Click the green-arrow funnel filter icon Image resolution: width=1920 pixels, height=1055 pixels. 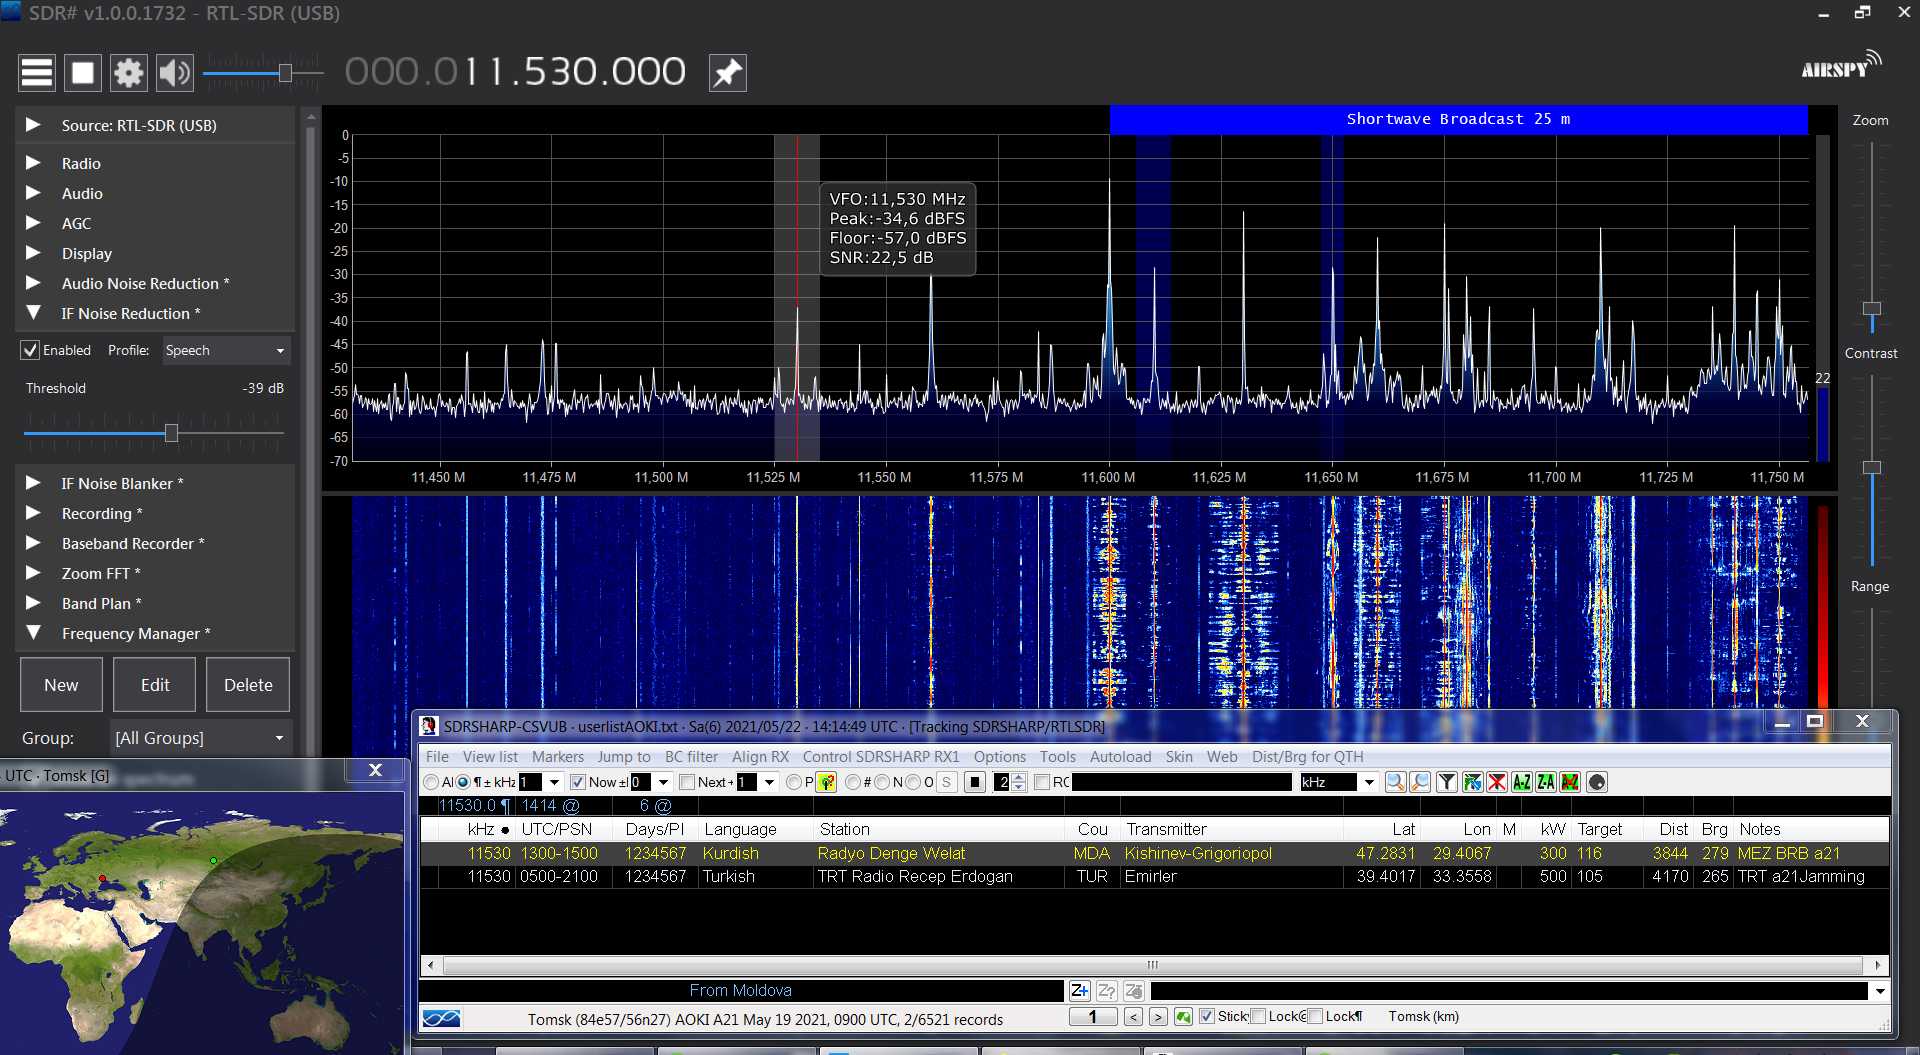point(1472,782)
